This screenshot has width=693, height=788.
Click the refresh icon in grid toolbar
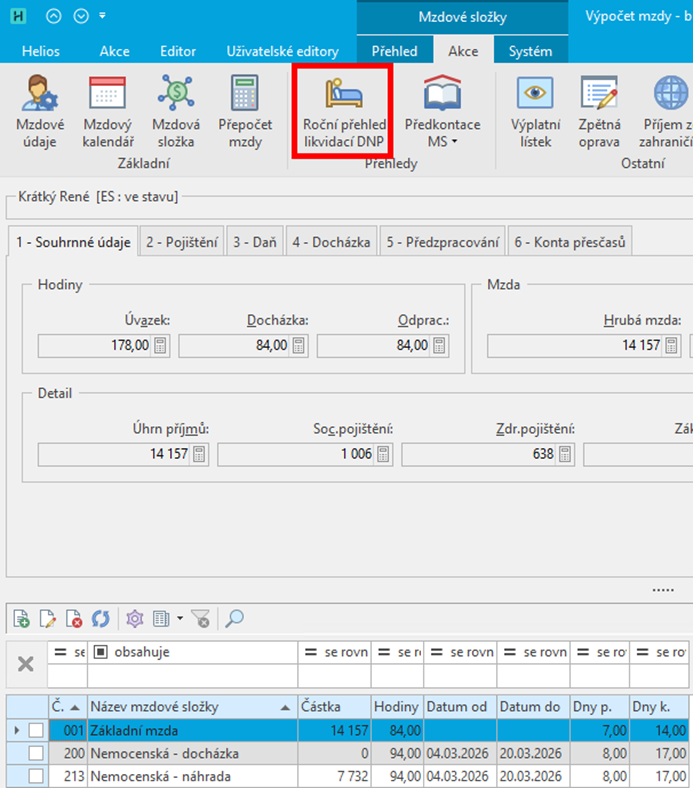[100, 619]
